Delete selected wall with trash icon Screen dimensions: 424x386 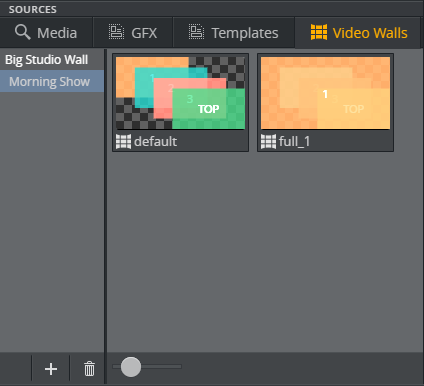click(x=89, y=369)
